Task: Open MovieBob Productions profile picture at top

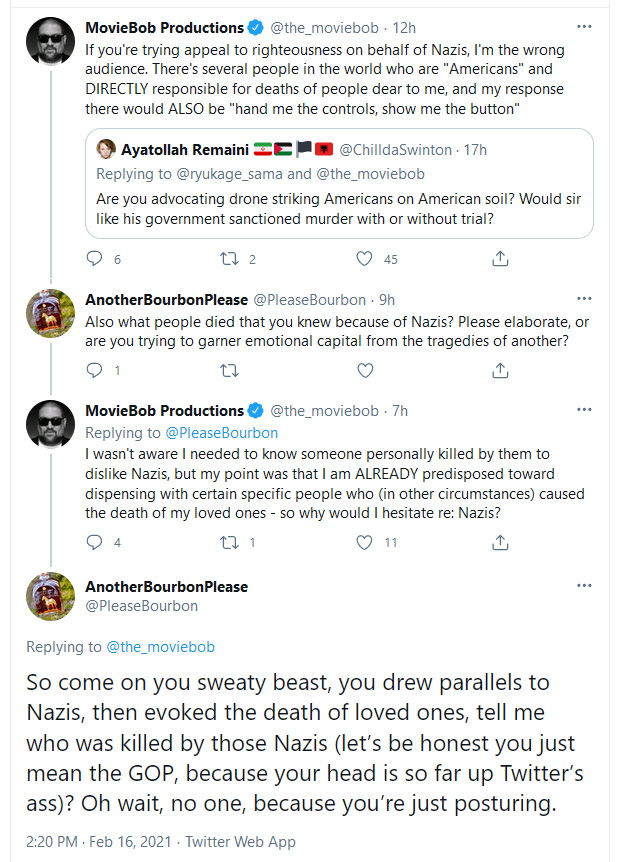Action: [51, 41]
